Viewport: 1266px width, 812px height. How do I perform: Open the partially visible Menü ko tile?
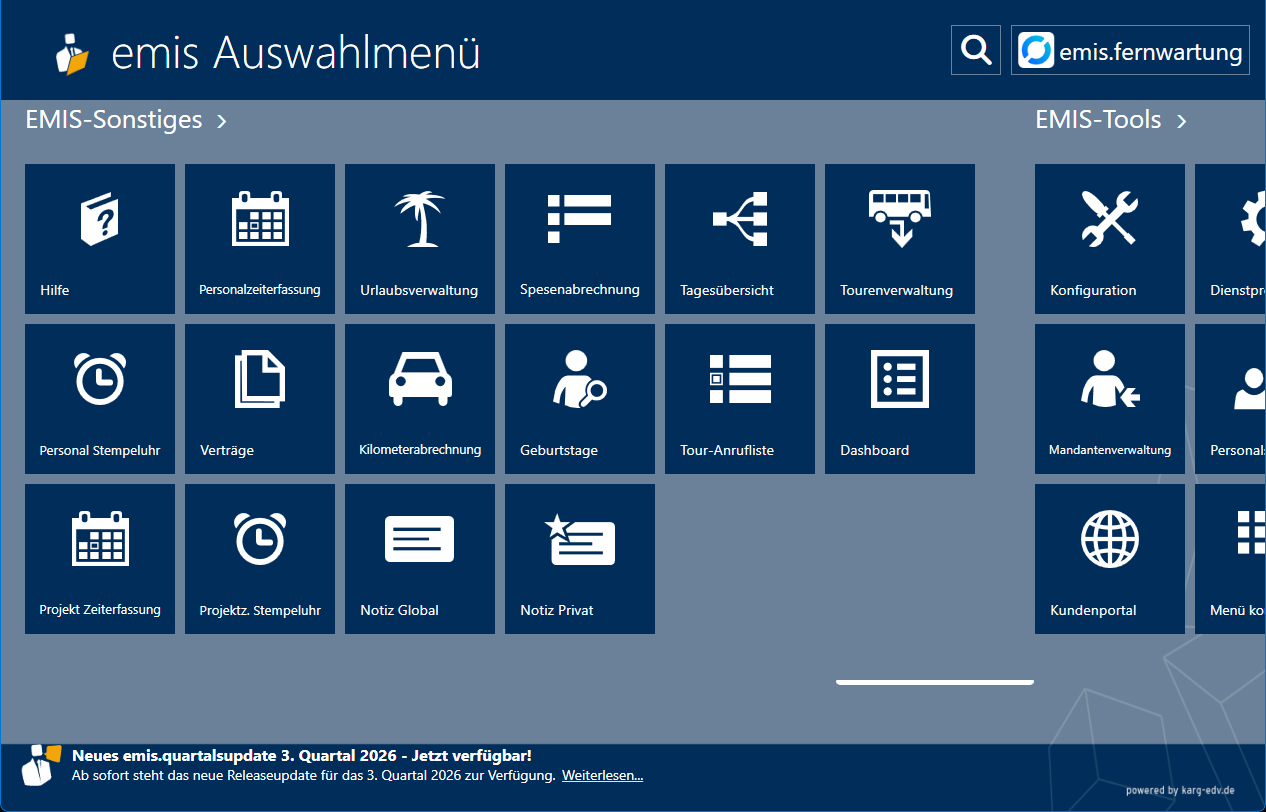tap(1230, 559)
